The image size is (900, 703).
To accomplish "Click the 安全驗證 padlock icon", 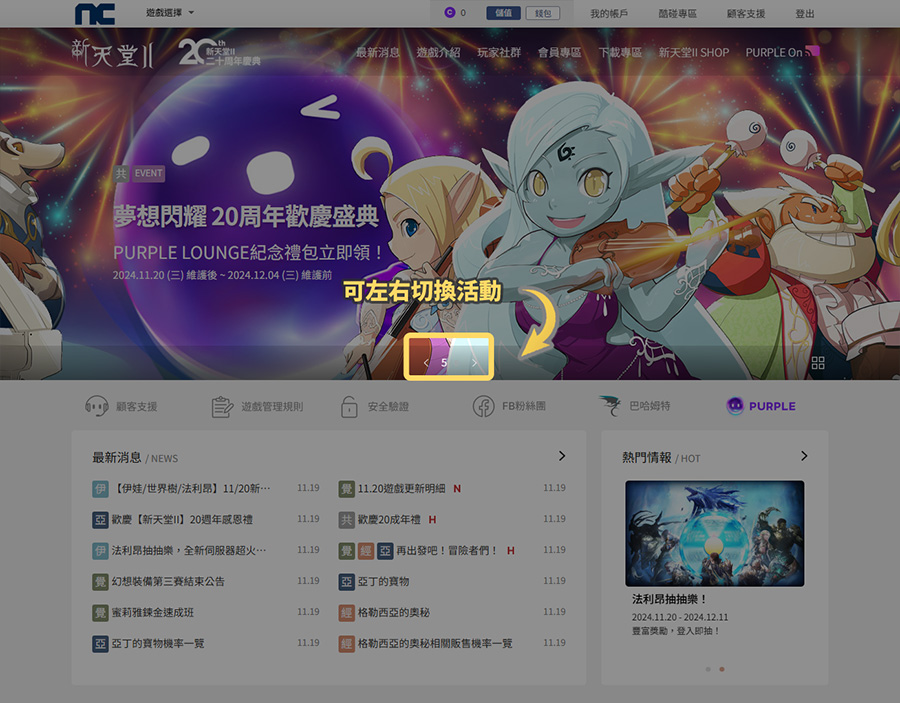I will [349, 406].
